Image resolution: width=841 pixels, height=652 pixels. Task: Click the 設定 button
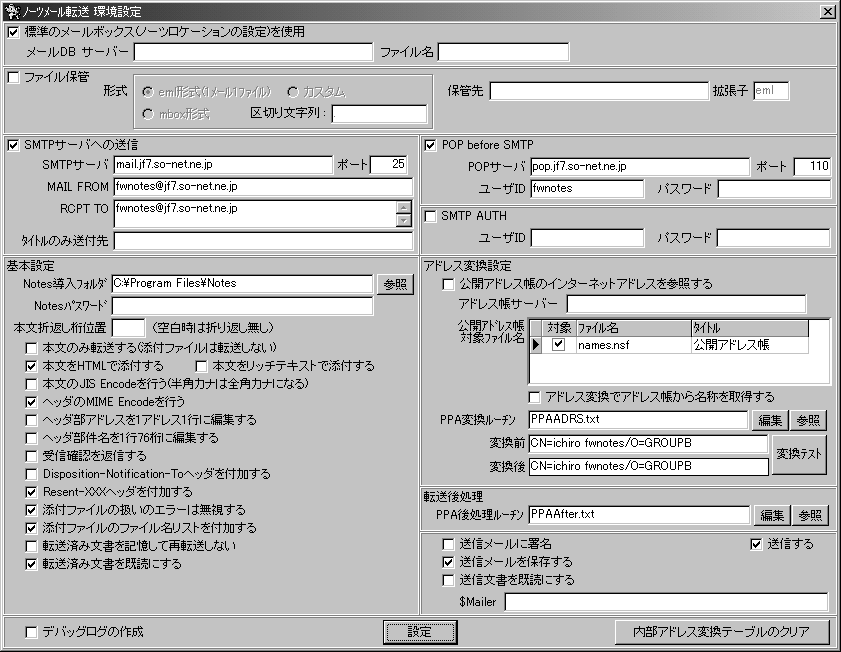(x=420, y=632)
